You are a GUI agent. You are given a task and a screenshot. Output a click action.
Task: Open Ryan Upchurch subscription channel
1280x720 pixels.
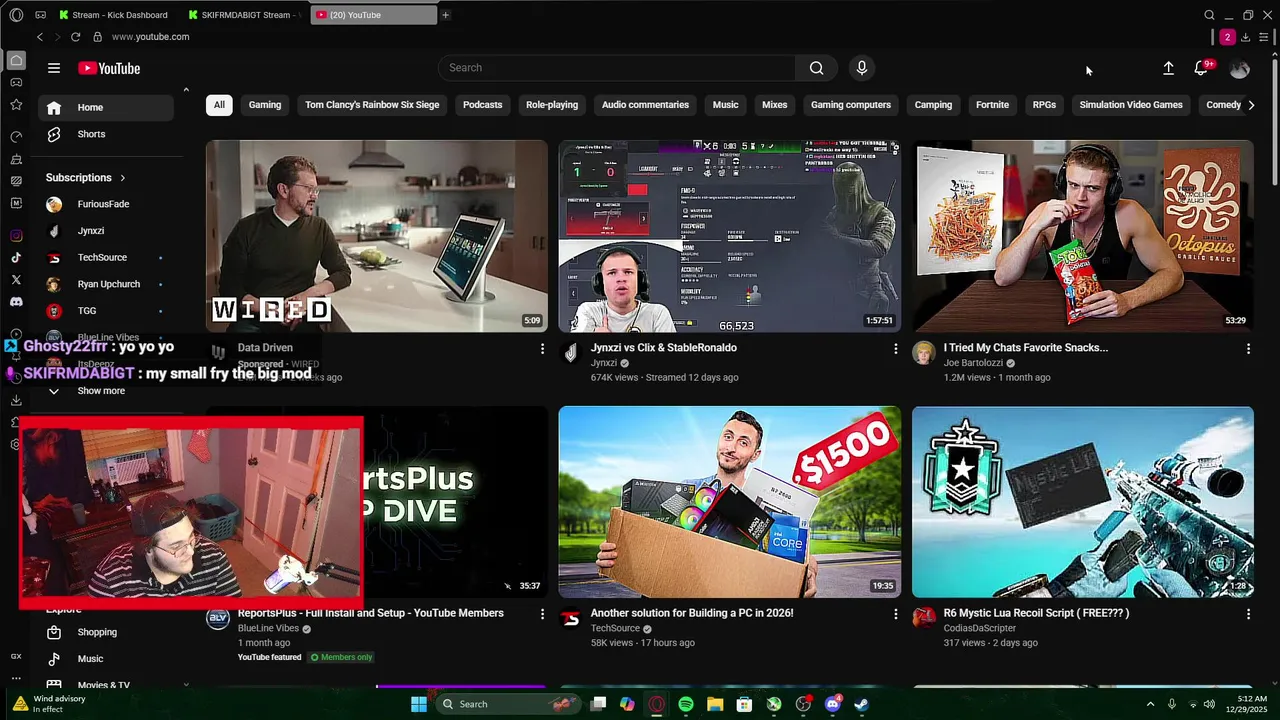click(109, 284)
